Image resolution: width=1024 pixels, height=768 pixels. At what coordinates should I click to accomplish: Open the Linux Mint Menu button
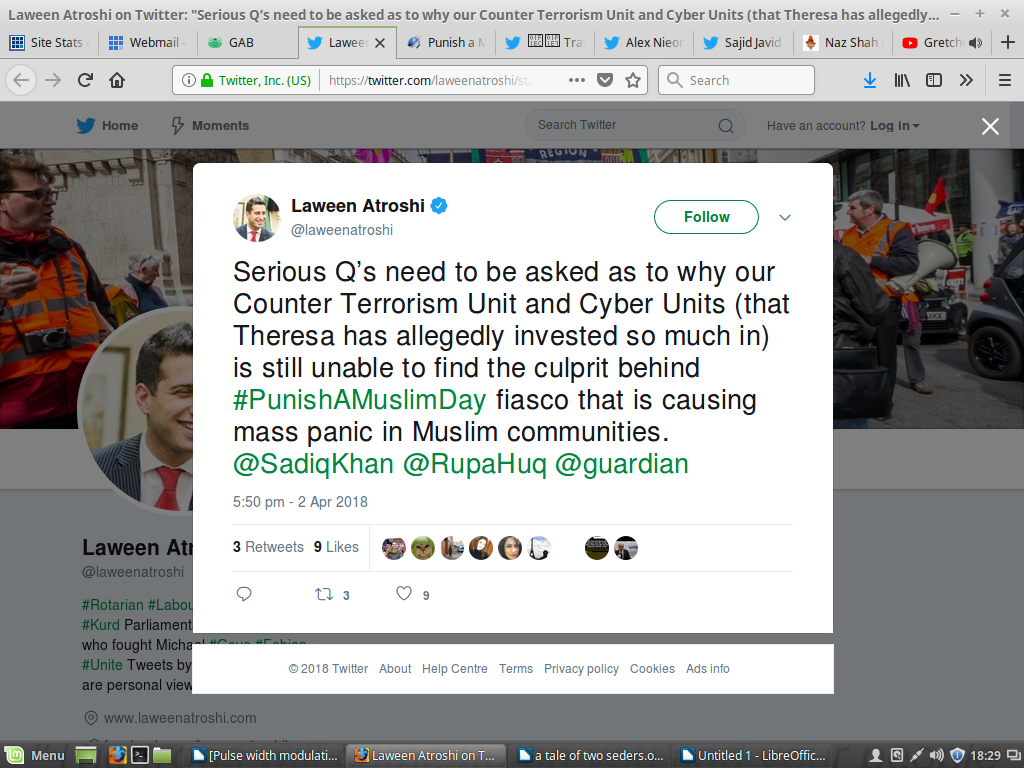[x=37, y=756]
